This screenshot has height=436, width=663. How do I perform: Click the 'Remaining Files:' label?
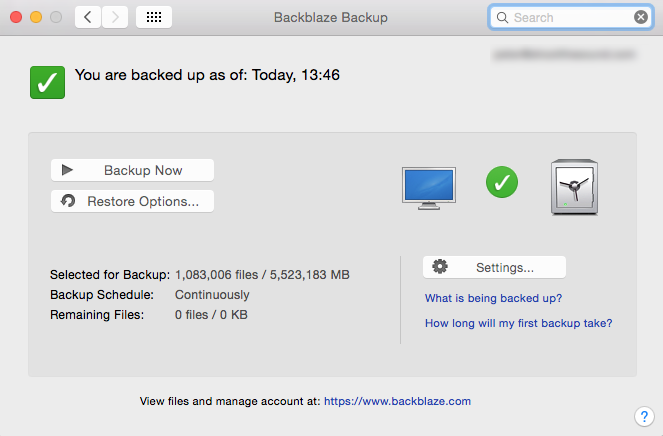pyautogui.click(x=97, y=315)
